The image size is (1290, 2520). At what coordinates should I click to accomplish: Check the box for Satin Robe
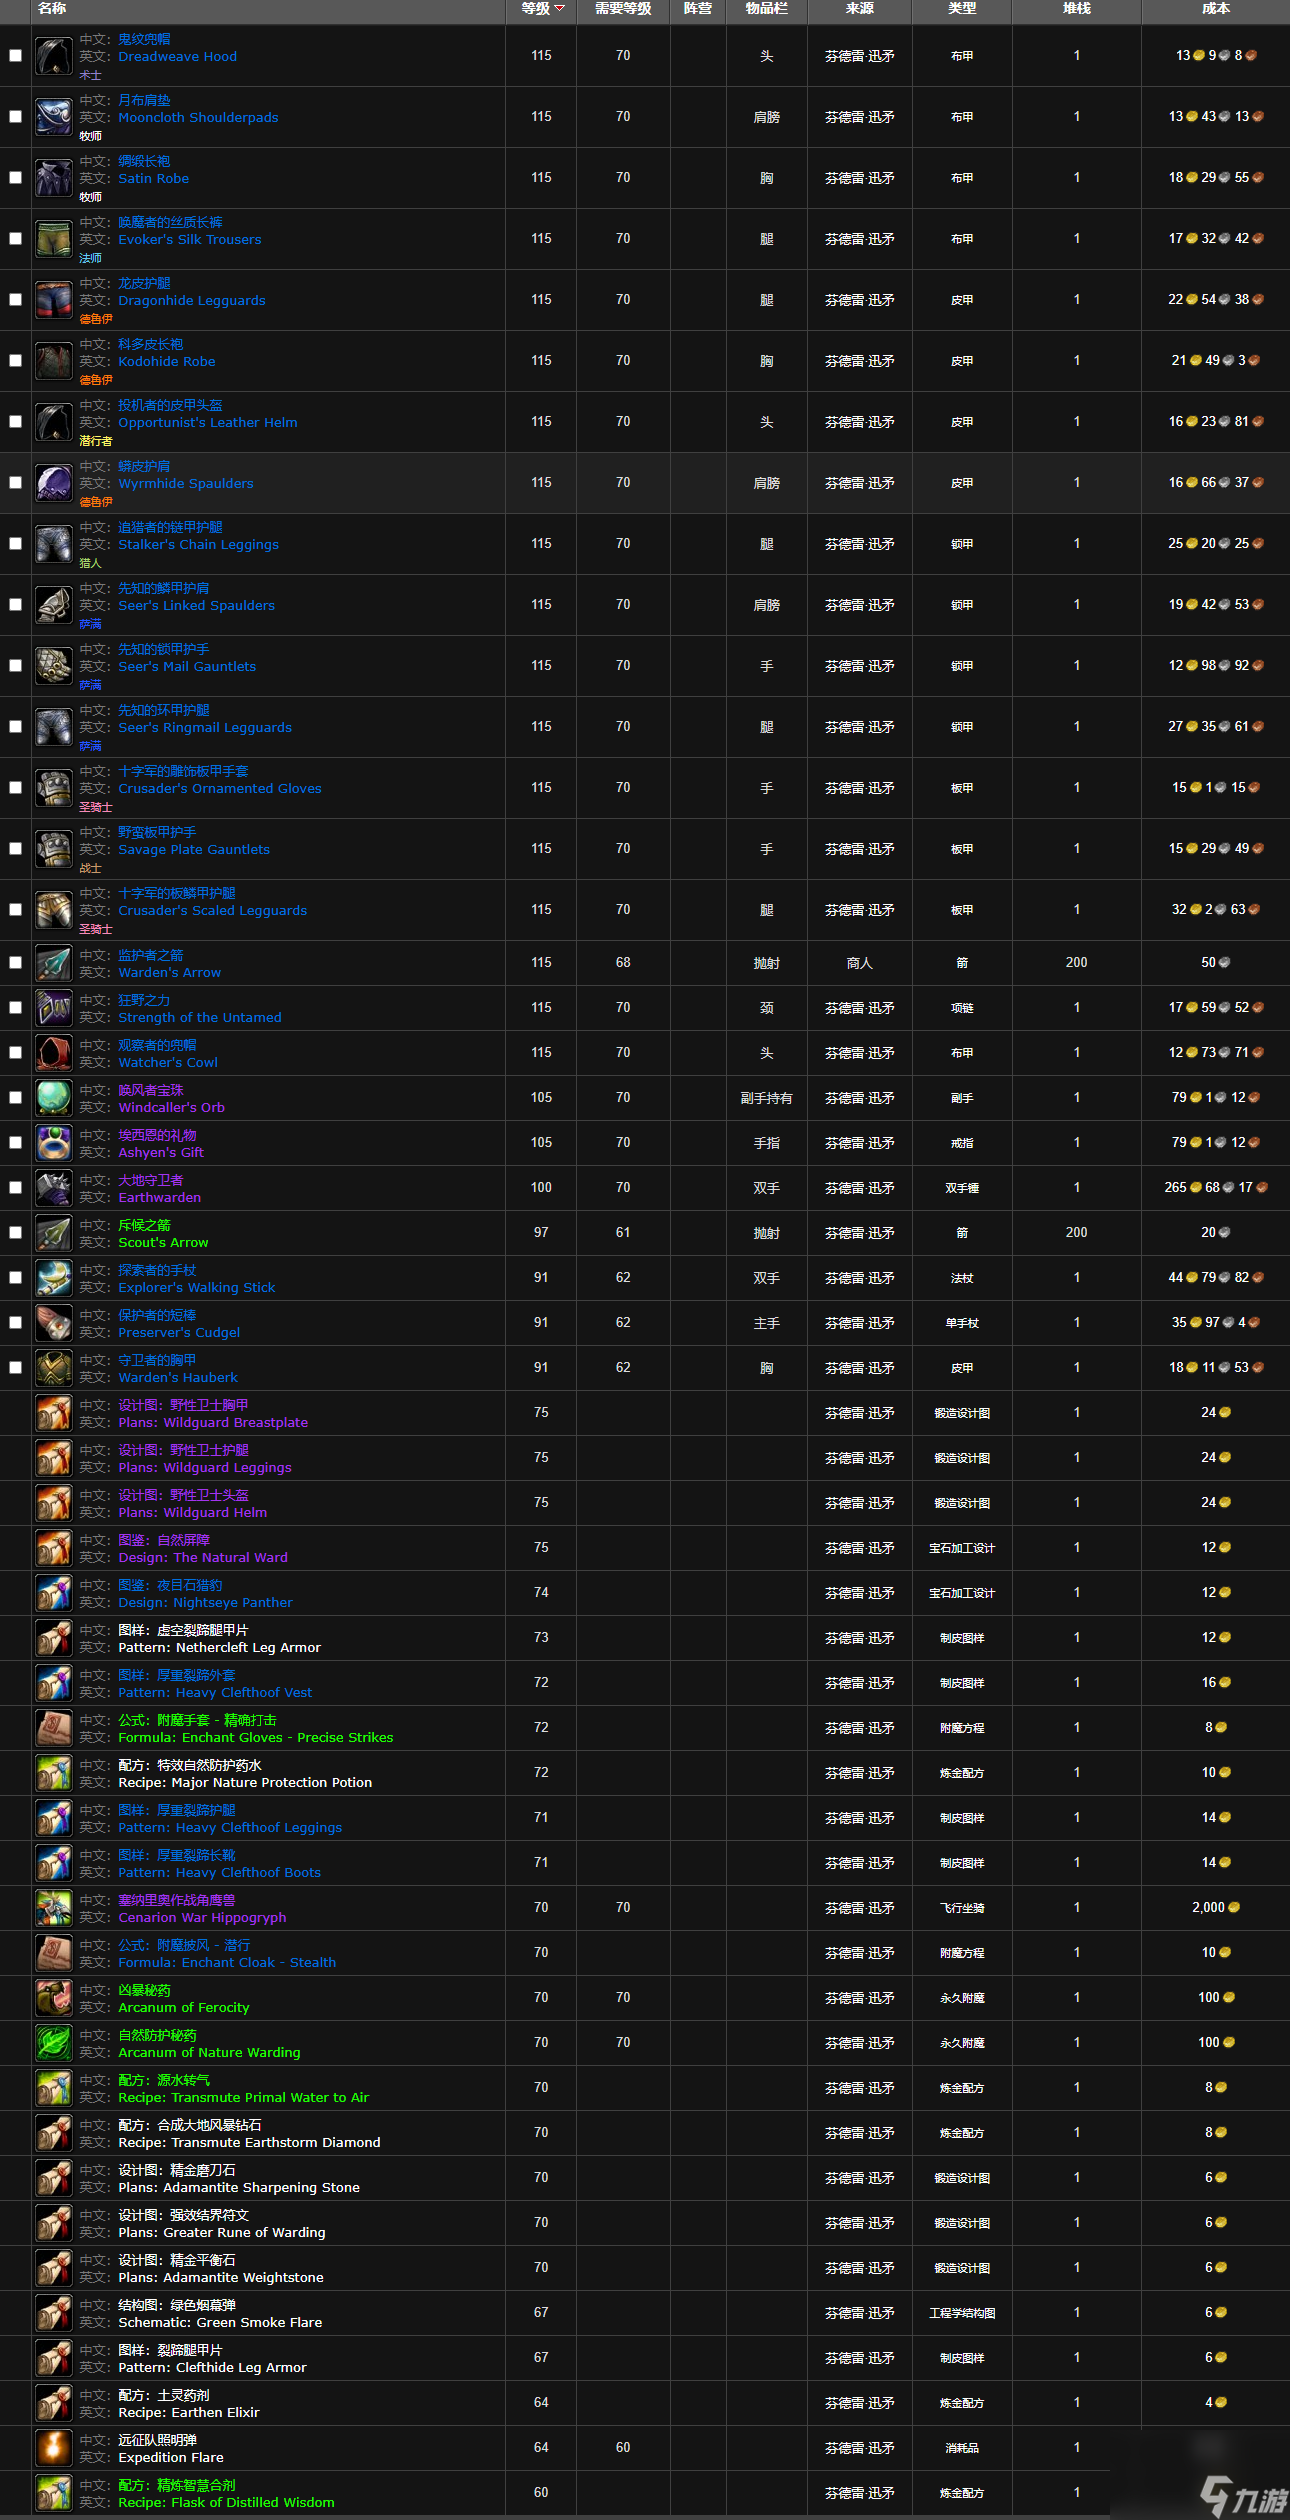tap(15, 178)
